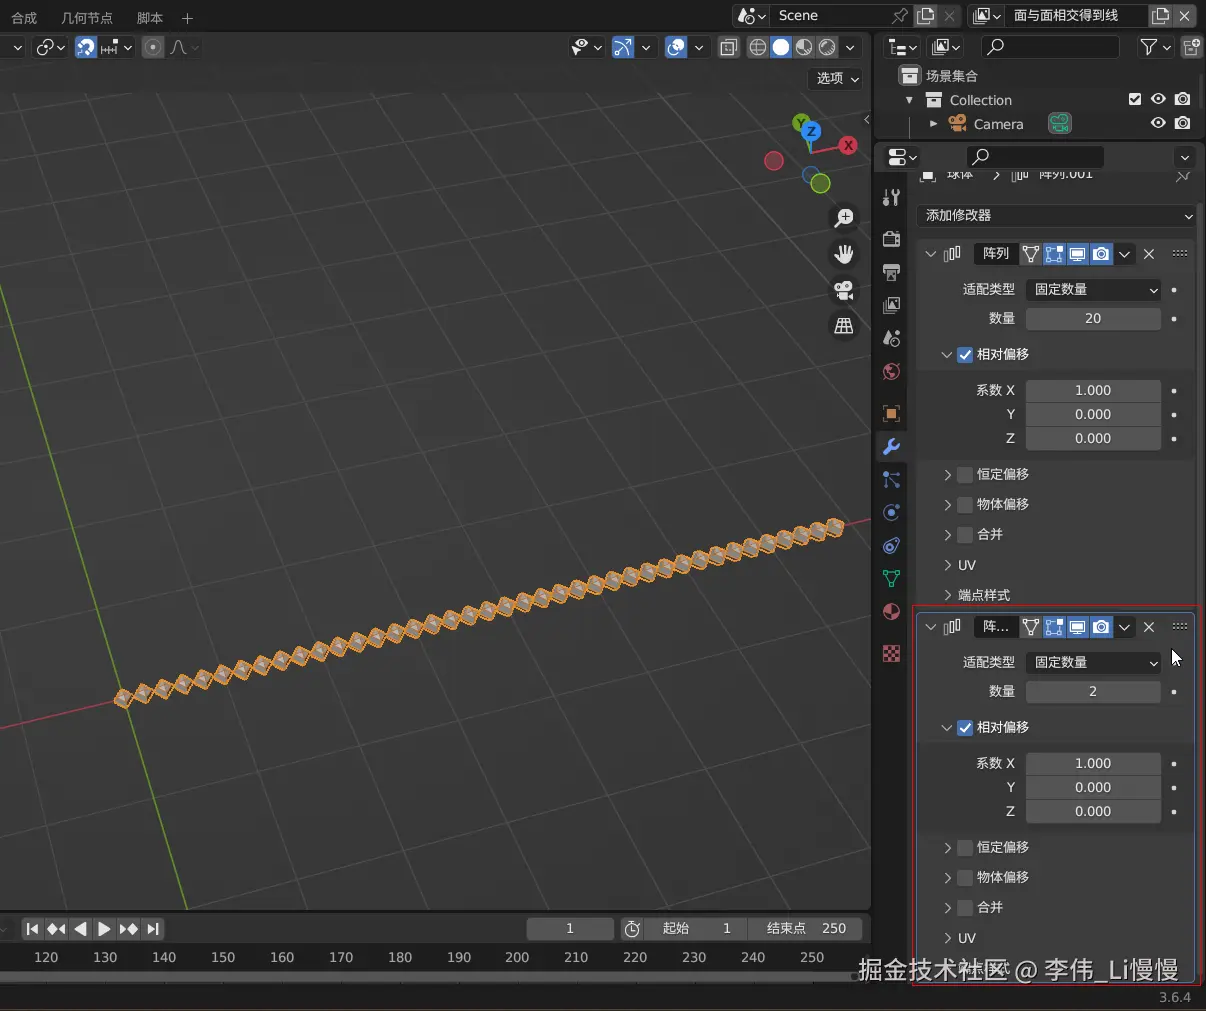The height and width of the screenshot is (1011, 1206).
Task: Switch to the 合成 workspace tab
Action: click(x=24, y=18)
